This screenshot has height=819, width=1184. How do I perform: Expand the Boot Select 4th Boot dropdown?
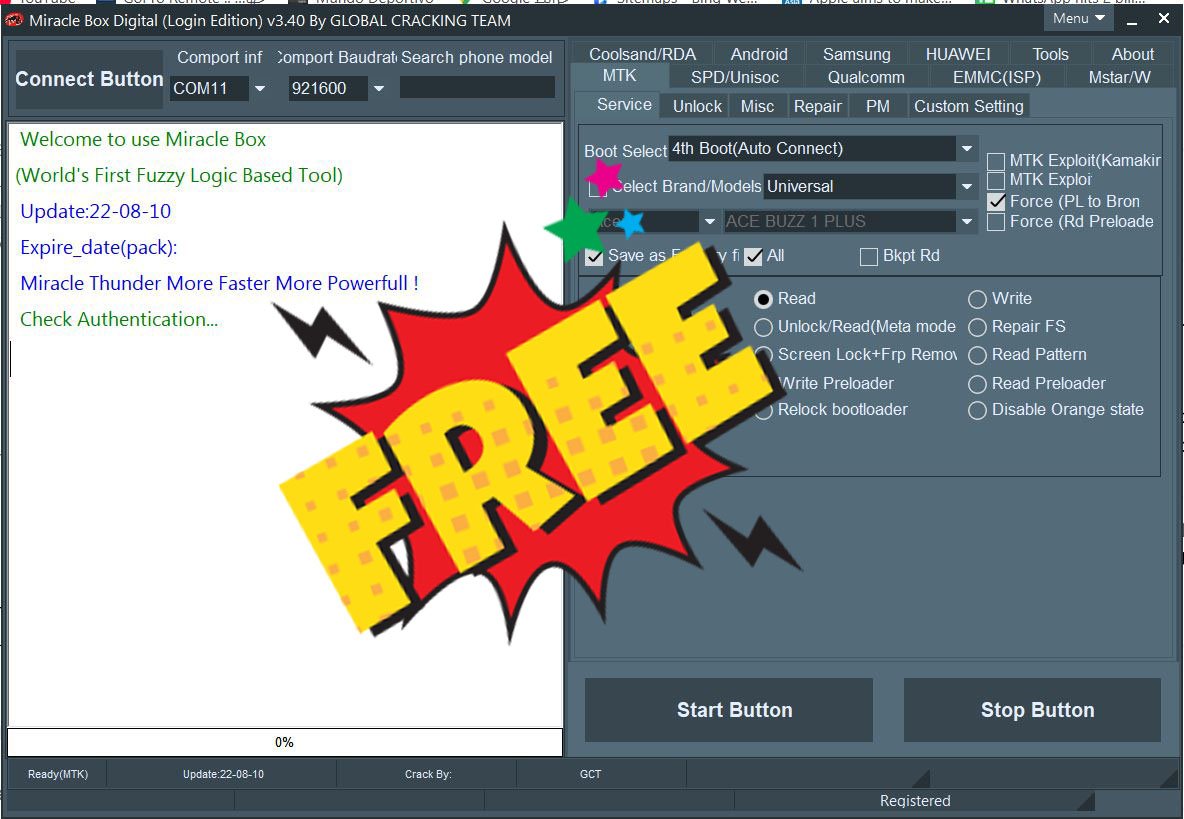pyautogui.click(x=967, y=149)
